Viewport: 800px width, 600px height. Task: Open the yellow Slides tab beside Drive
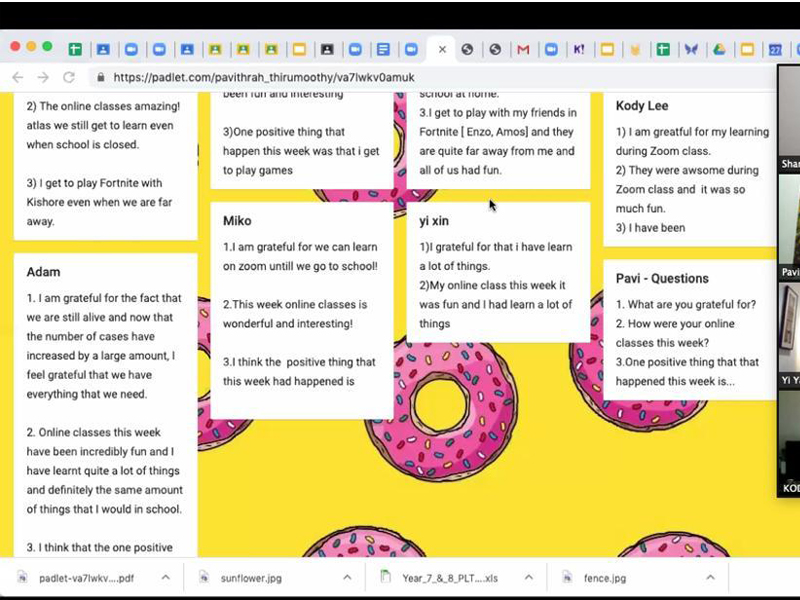point(747,49)
